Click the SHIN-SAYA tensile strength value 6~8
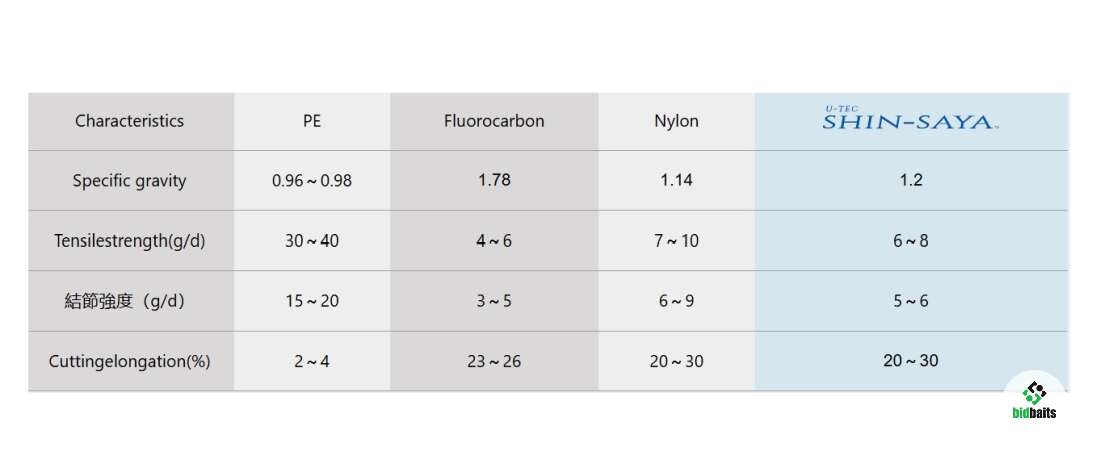1100x468 pixels. click(x=910, y=241)
